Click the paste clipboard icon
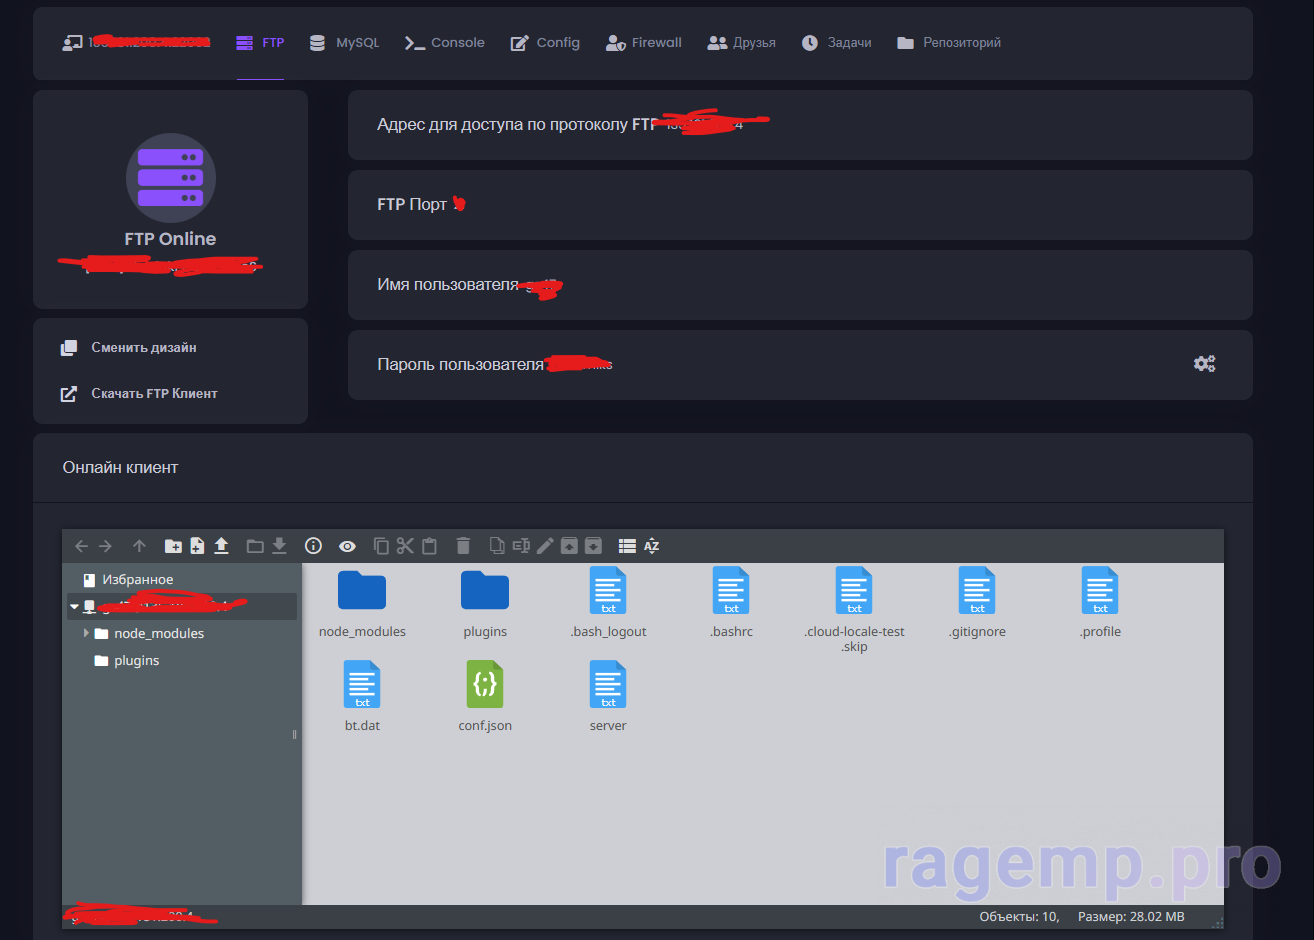 pos(429,546)
